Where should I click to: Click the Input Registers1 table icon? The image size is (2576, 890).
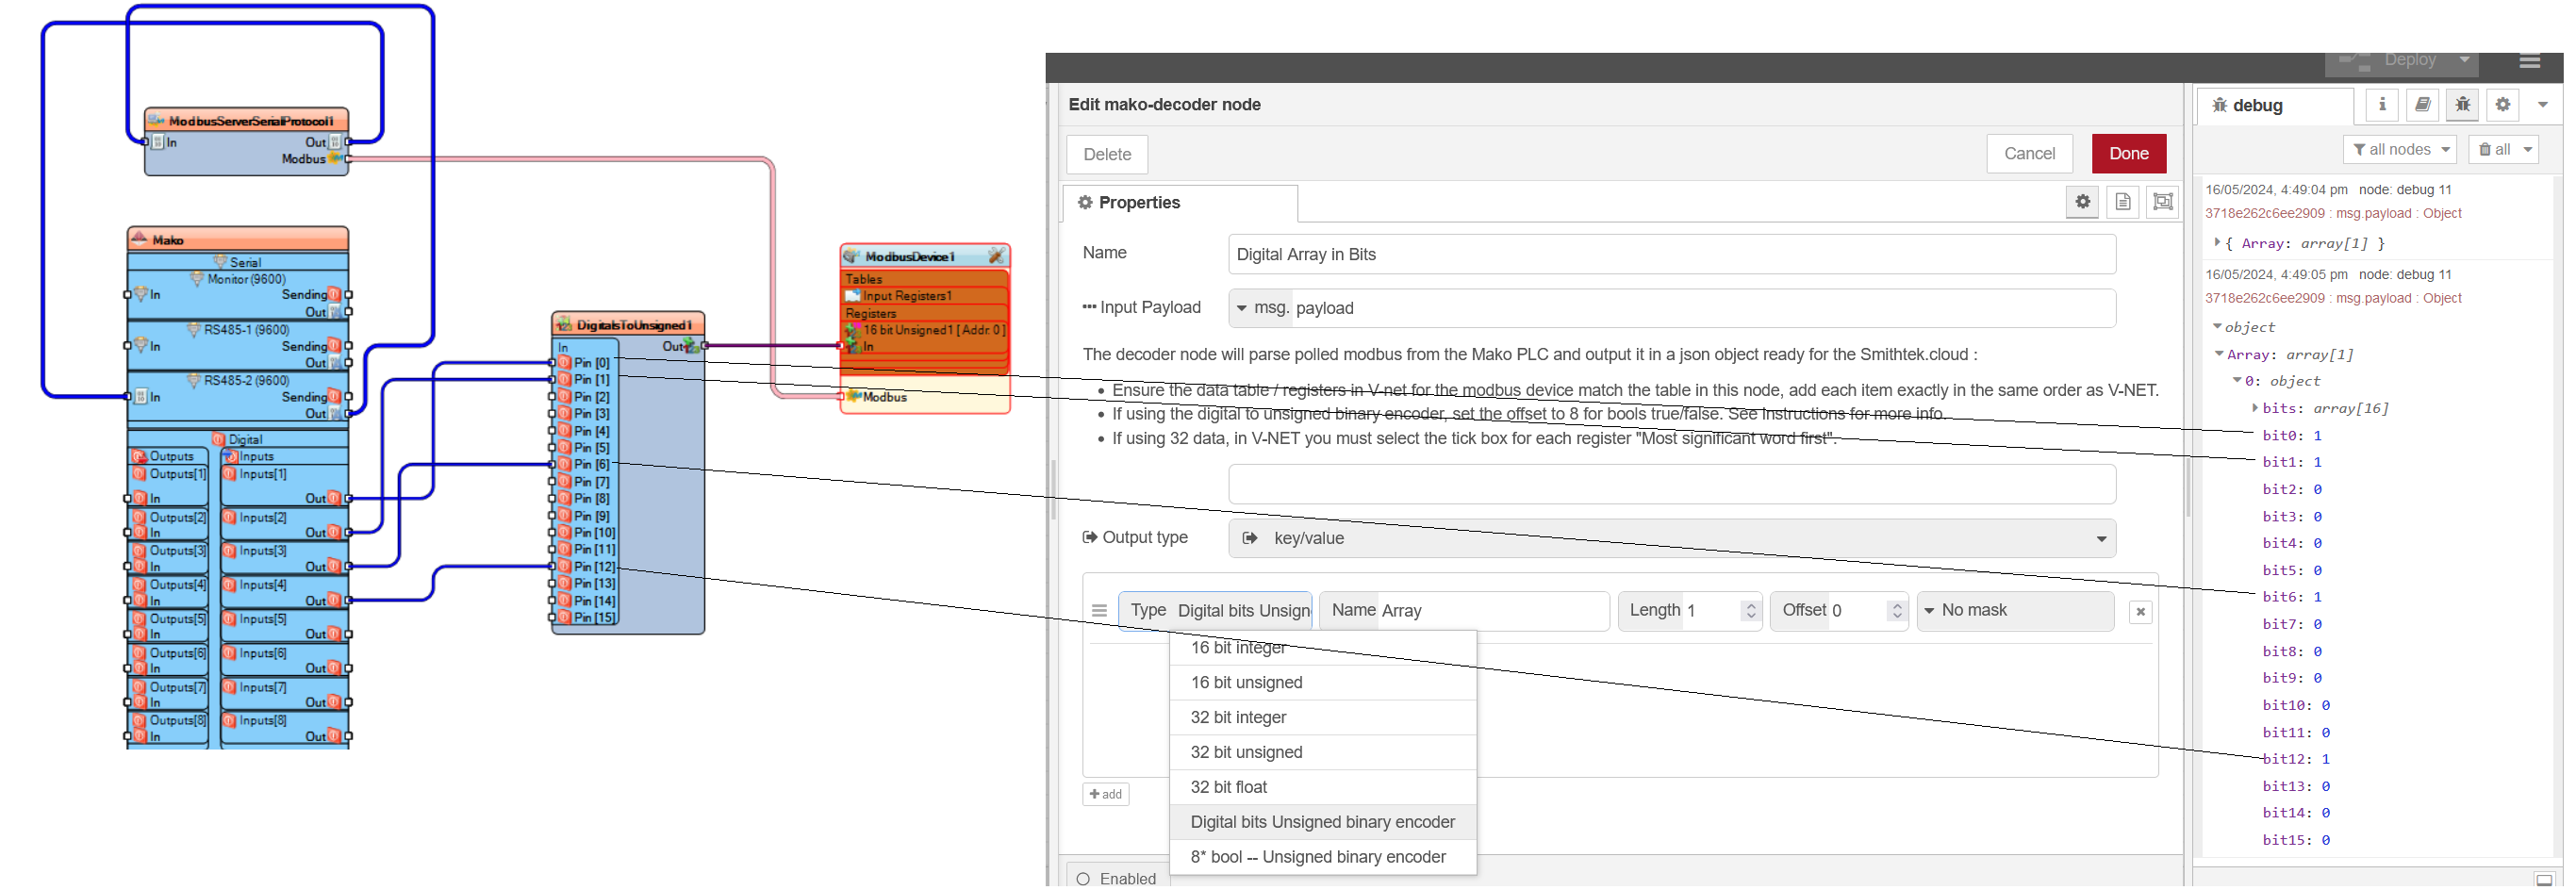pyautogui.click(x=853, y=296)
